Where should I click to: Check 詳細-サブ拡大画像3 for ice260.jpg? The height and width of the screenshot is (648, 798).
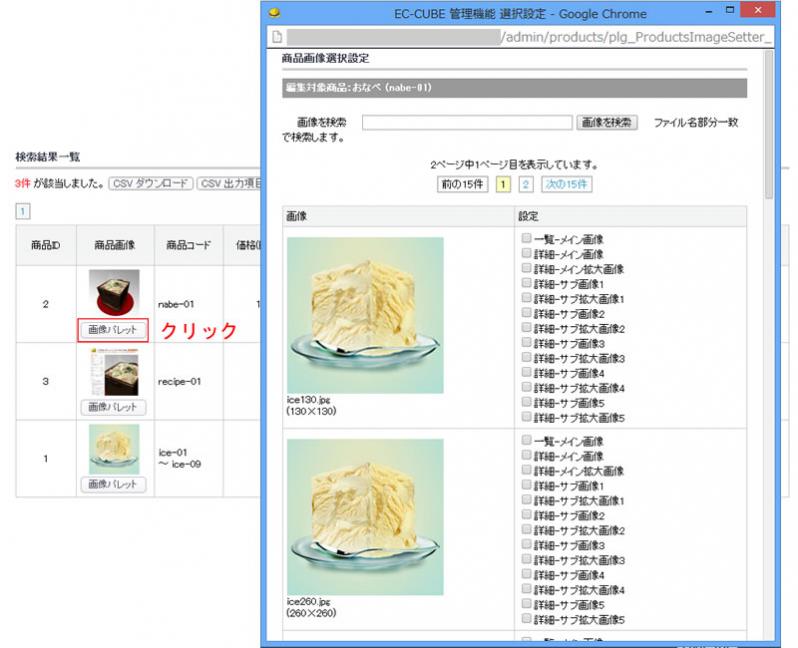[x=526, y=559]
